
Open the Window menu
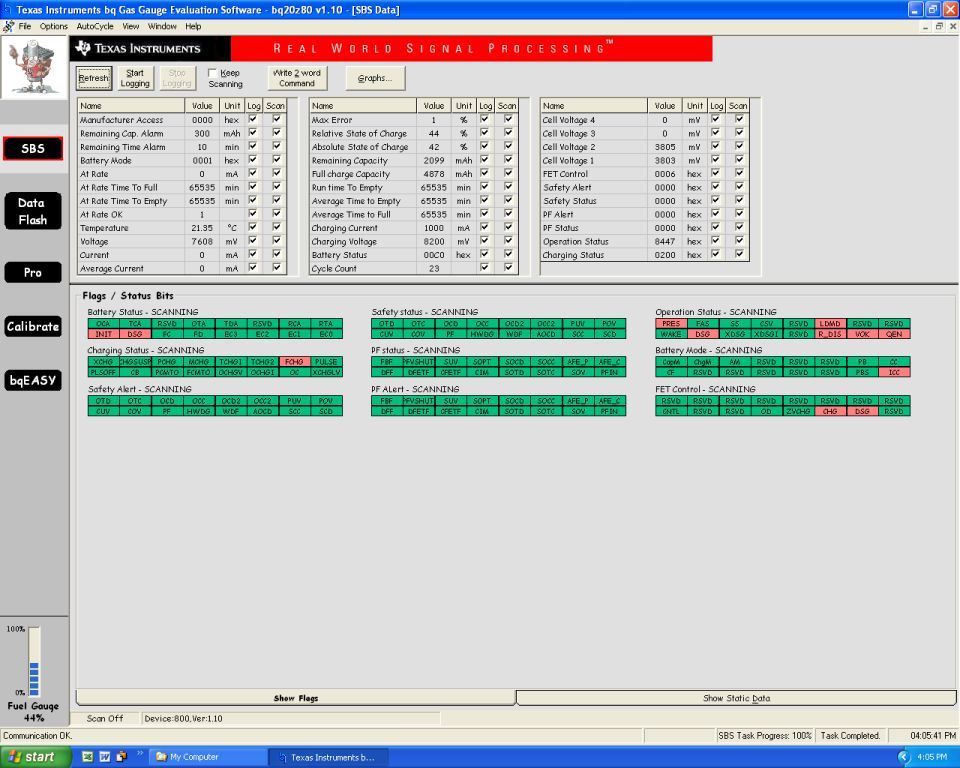click(162, 26)
